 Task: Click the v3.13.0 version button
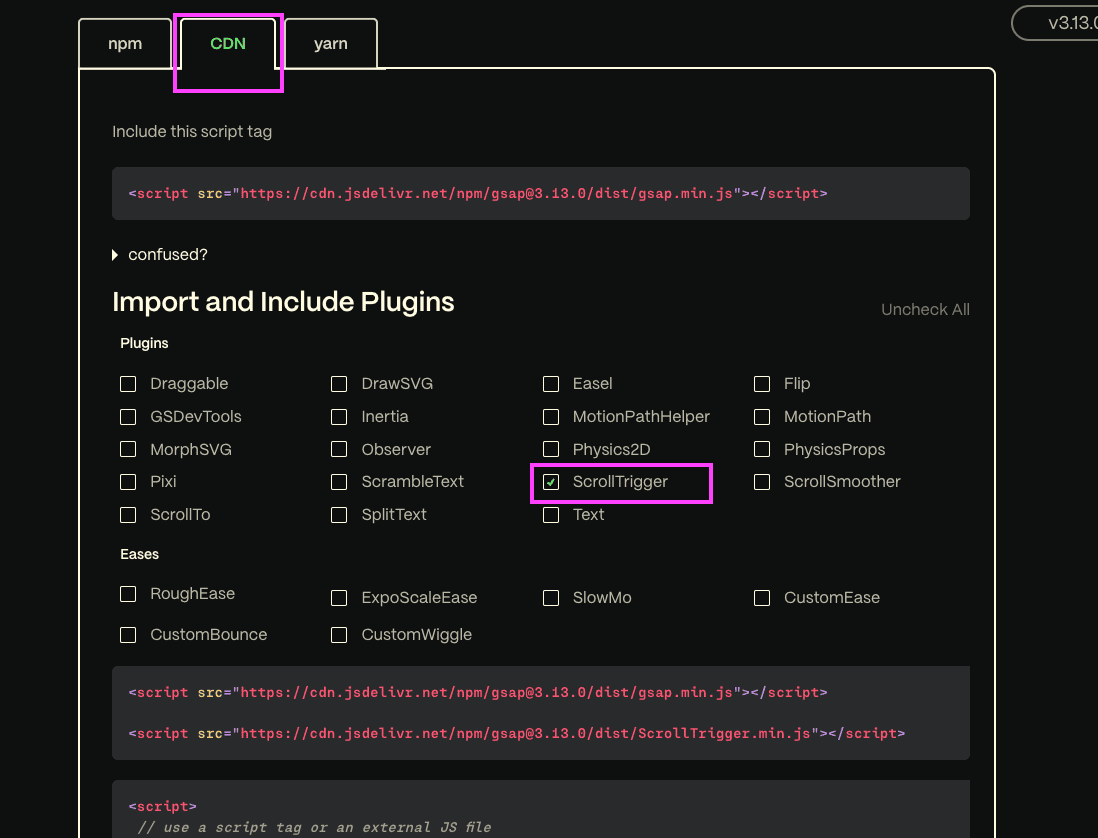point(1060,23)
